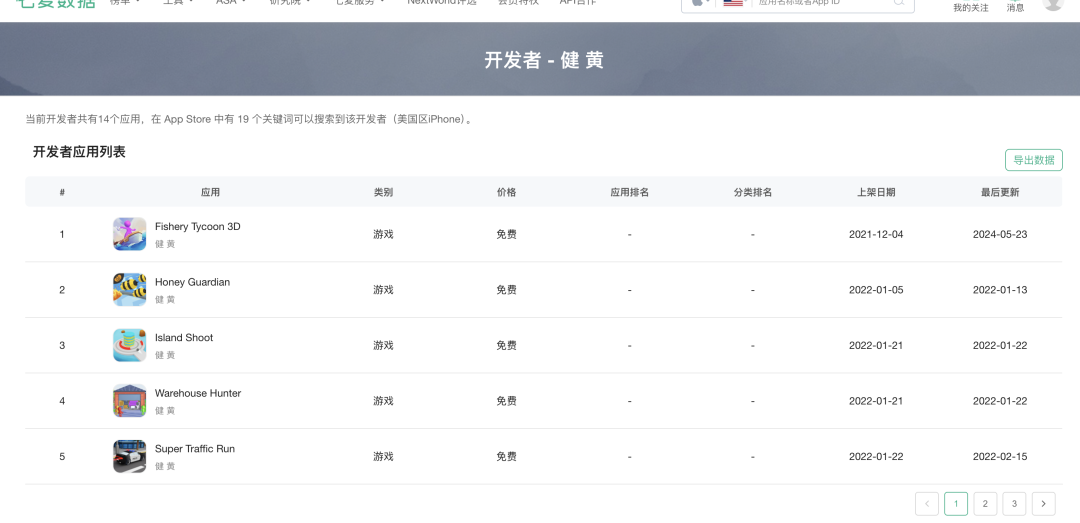The width and height of the screenshot is (1080, 523).
Task: Open the US flag country selector
Action: (x=734, y=3)
